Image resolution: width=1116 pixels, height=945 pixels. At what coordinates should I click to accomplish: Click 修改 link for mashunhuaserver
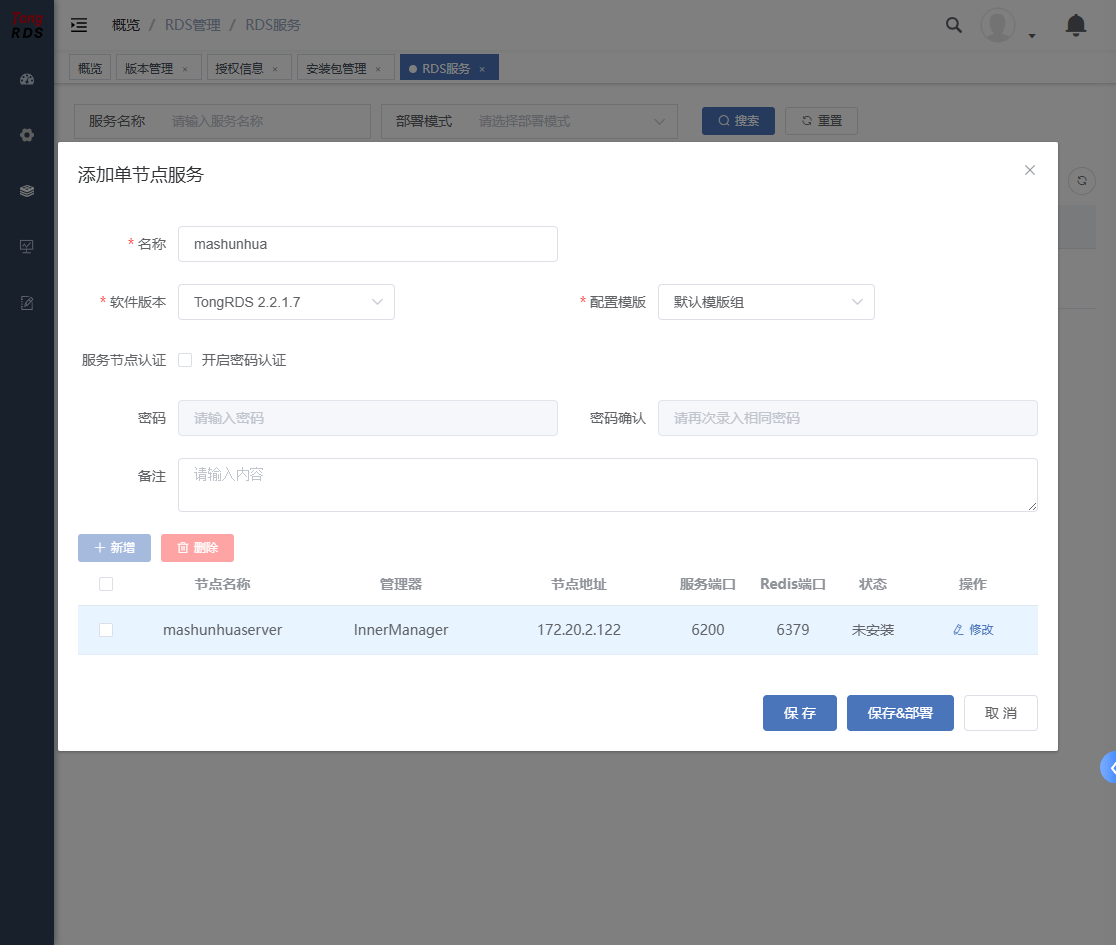tap(973, 630)
